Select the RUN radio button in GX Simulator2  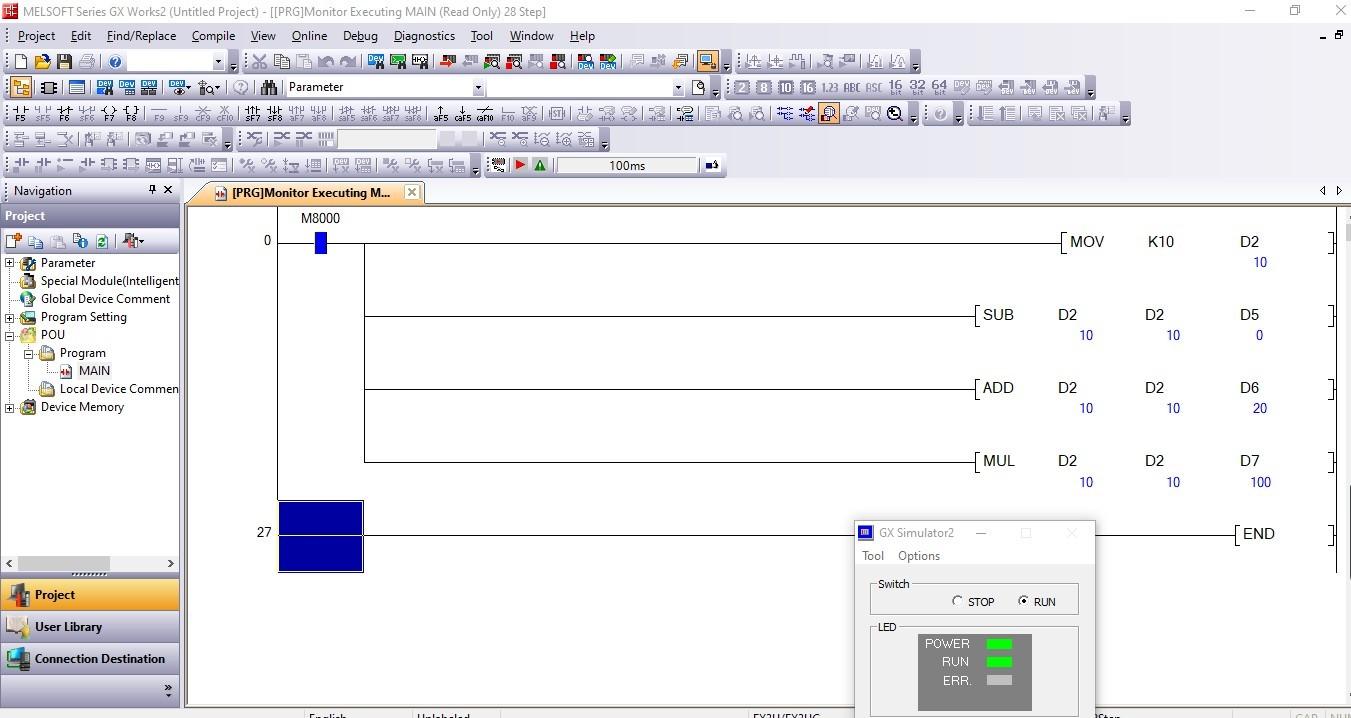coord(1023,601)
